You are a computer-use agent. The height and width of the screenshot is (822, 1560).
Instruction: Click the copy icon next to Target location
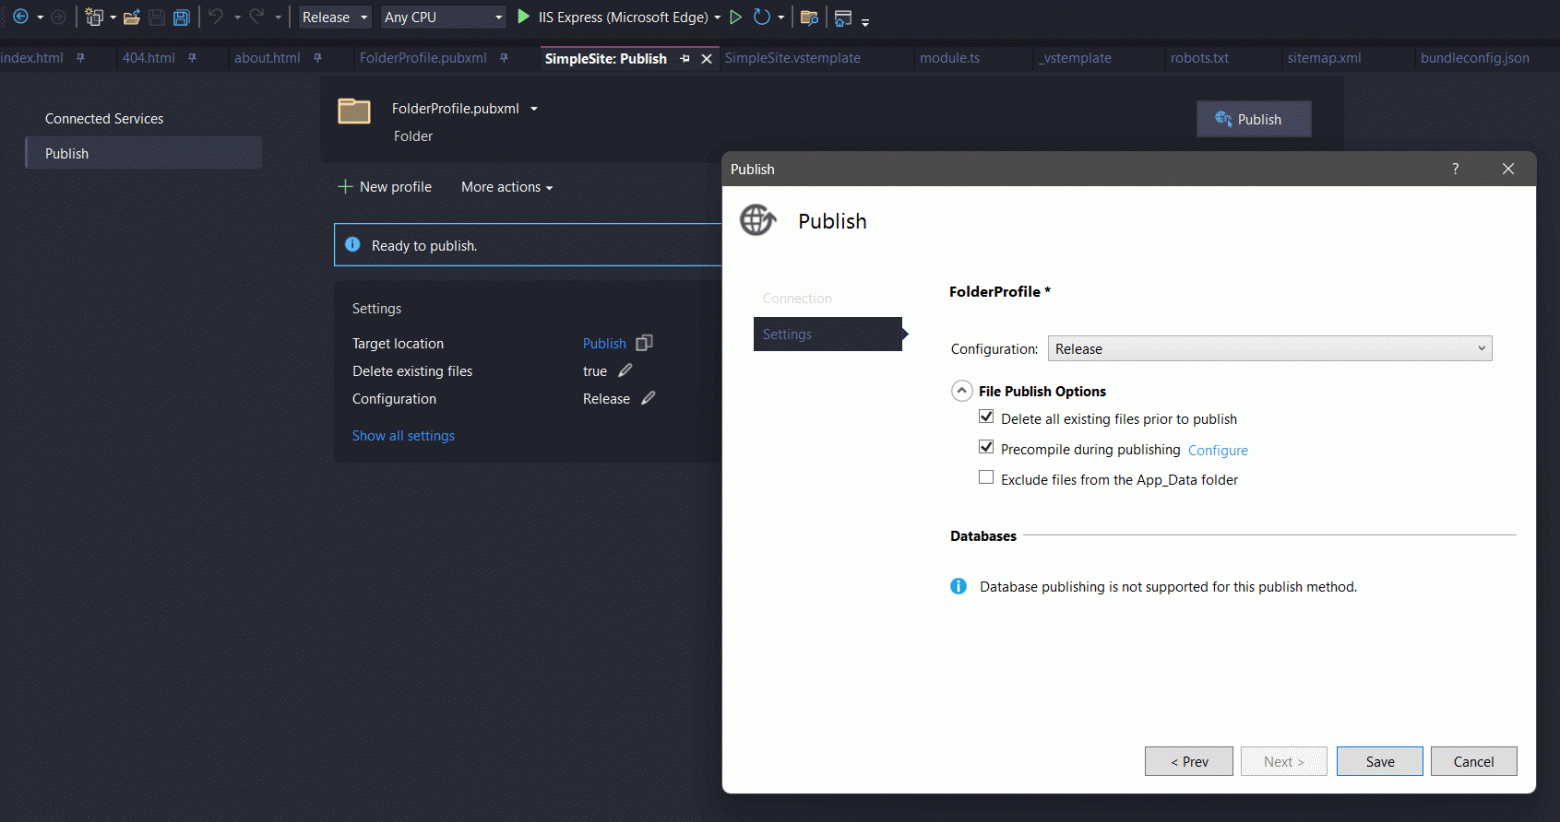click(643, 343)
